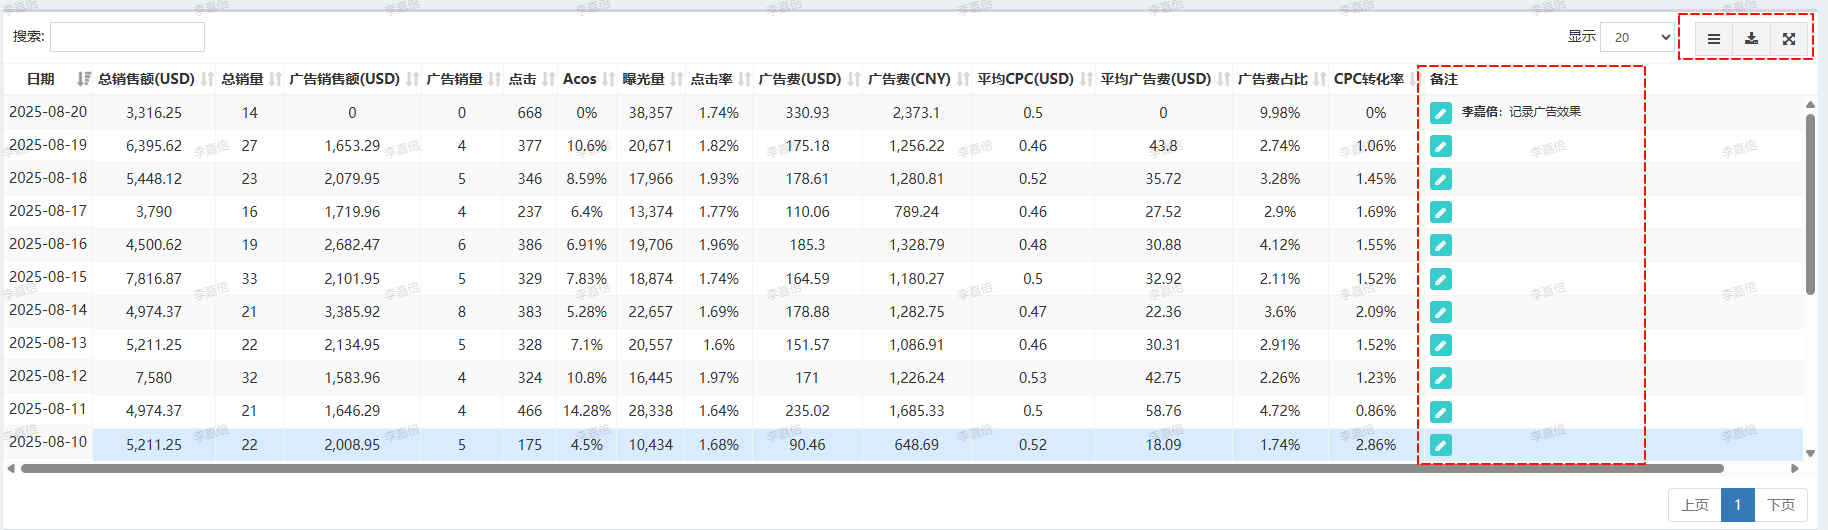Click the fullscreen expand icon
The image size is (1828, 530).
(x=1789, y=39)
